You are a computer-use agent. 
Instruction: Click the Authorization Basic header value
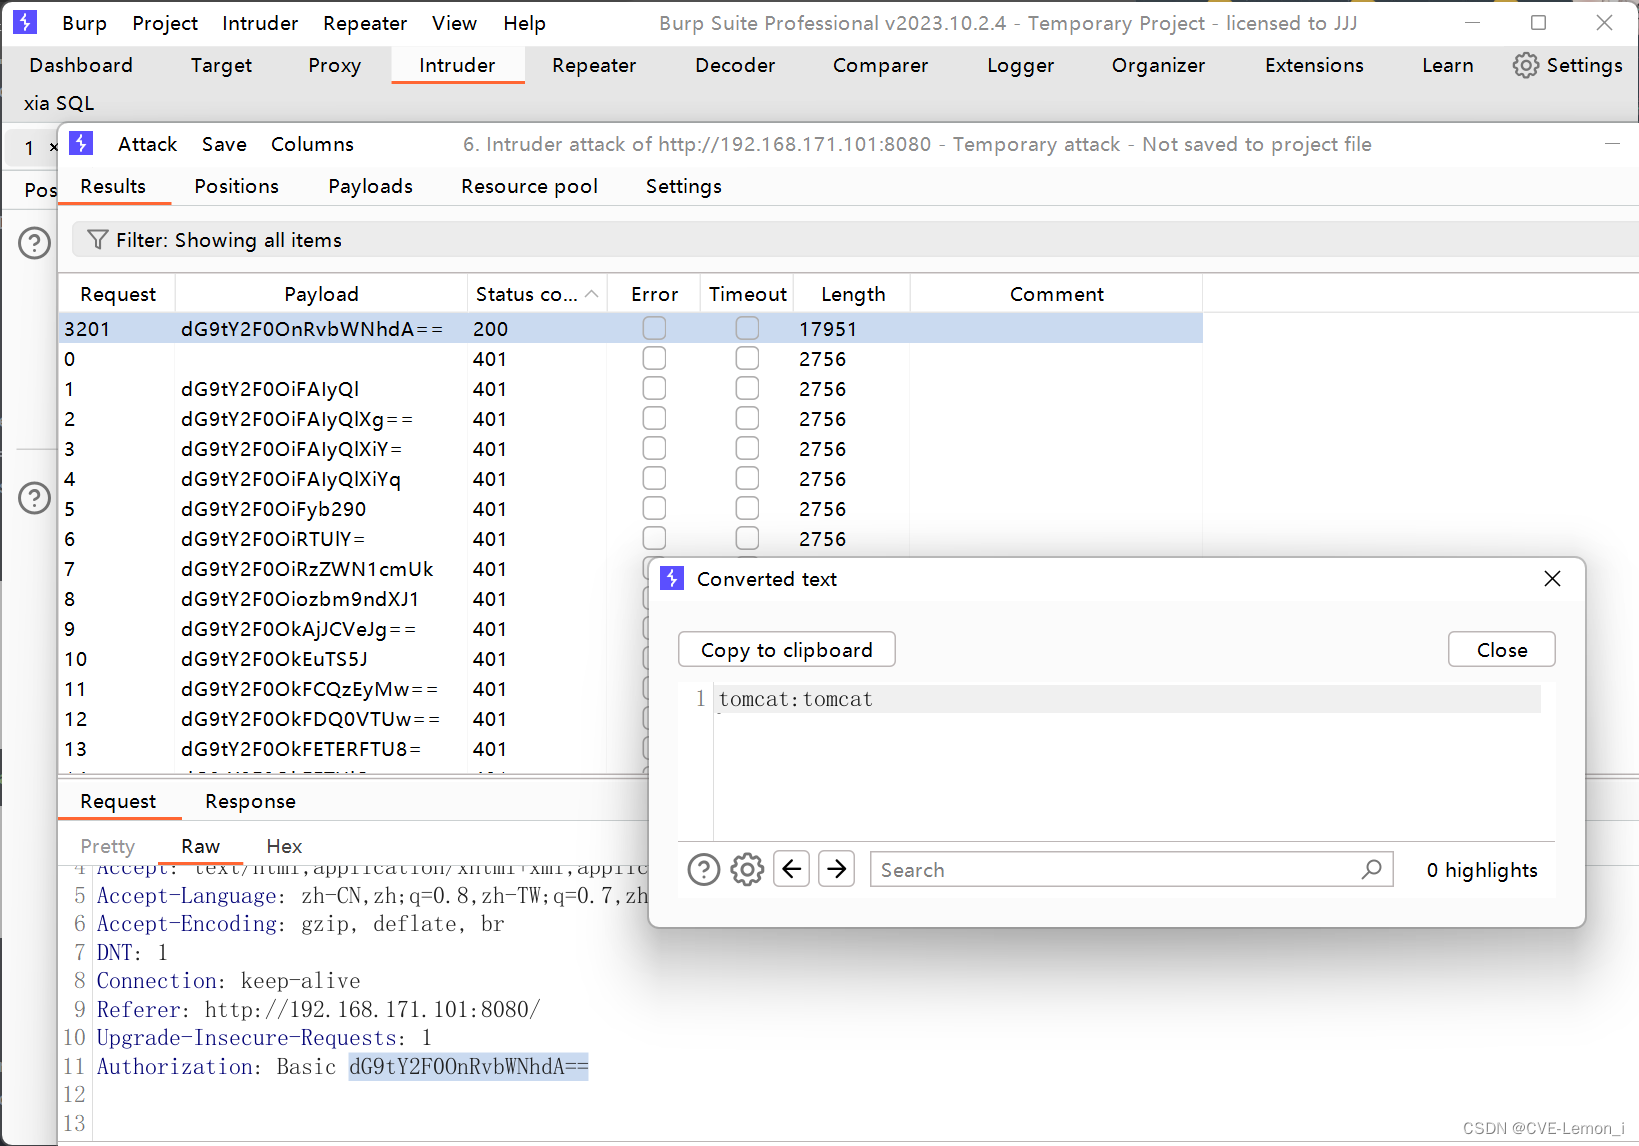469,1066
